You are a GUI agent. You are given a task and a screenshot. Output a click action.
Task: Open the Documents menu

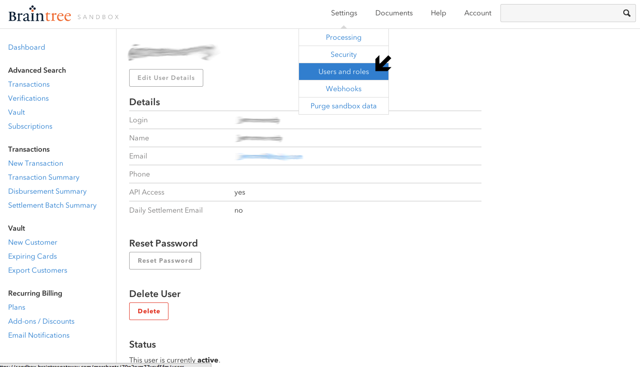tap(394, 13)
